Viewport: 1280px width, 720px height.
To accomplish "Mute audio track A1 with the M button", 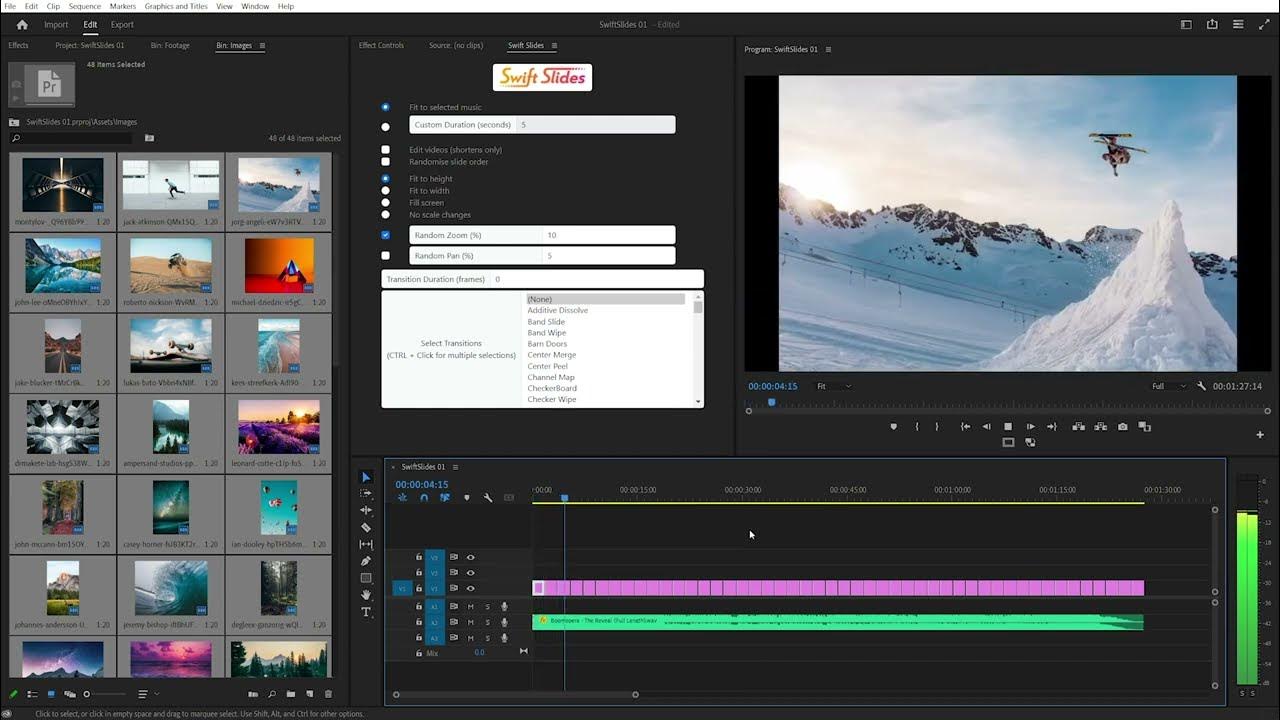I will click(470, 607).
